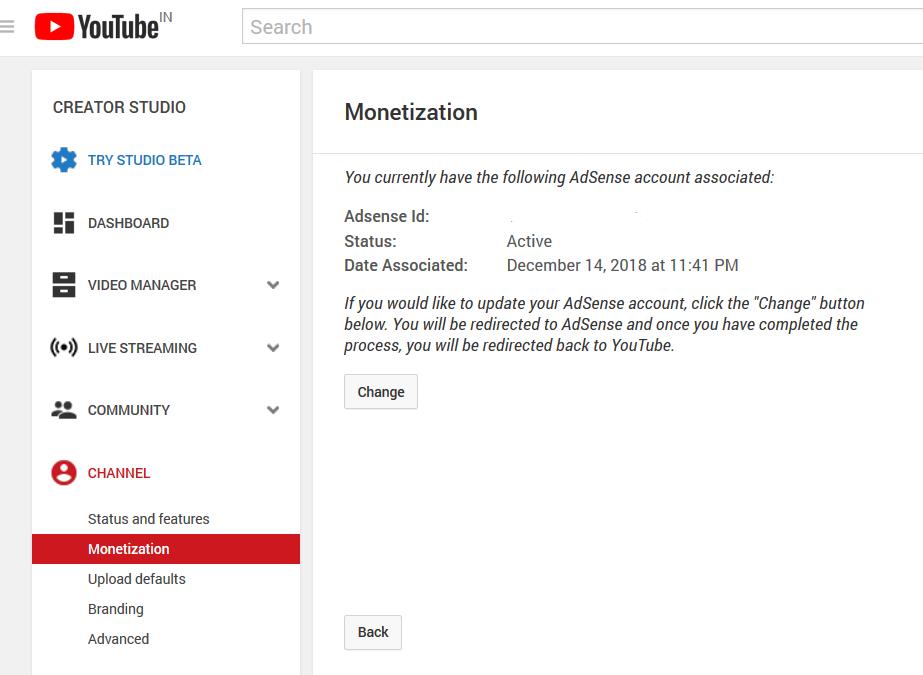Click the 'Active' status value

(529, 241)
